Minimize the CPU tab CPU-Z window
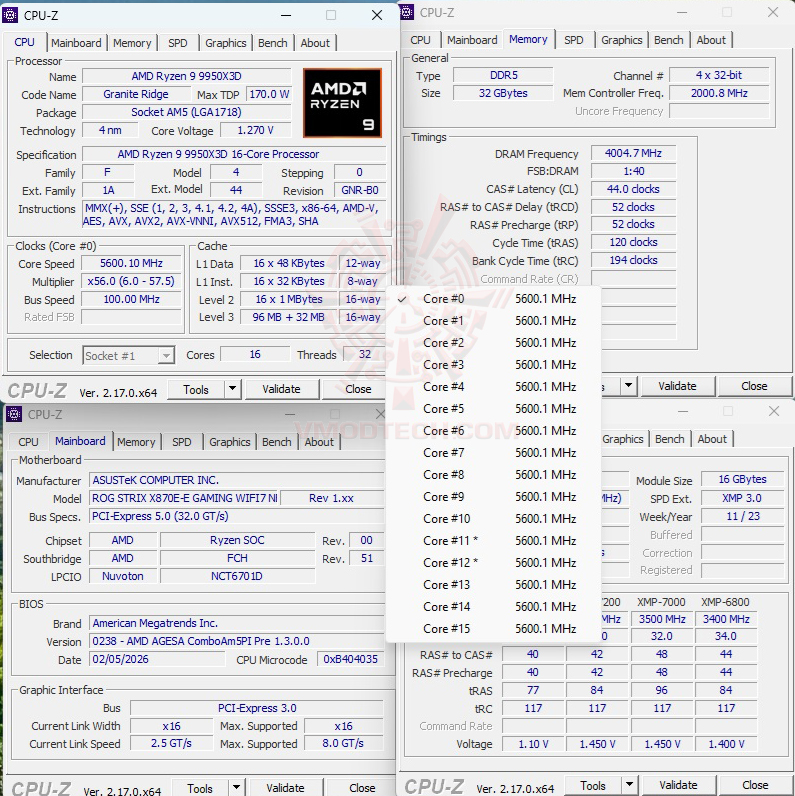The image size is (795, 796). 286,15
